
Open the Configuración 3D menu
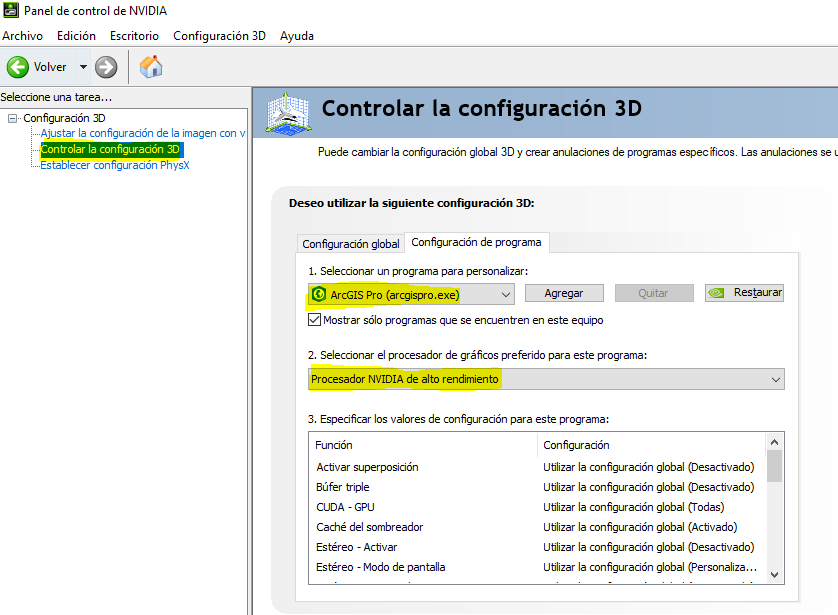(219, 36)
